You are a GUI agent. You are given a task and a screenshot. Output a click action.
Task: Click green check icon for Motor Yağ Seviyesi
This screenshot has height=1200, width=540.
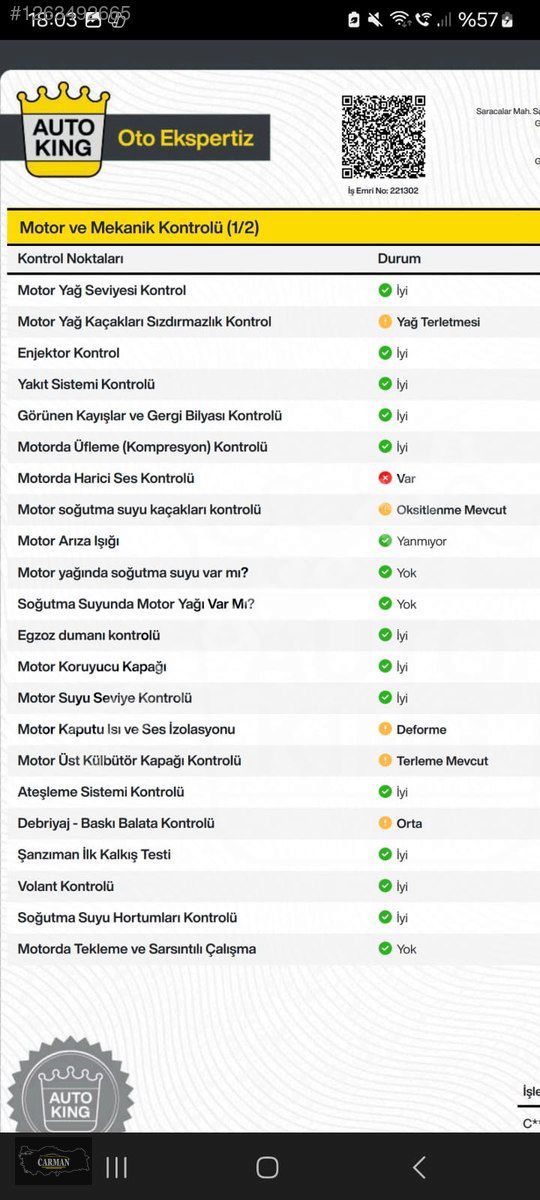tap(385, 290)
